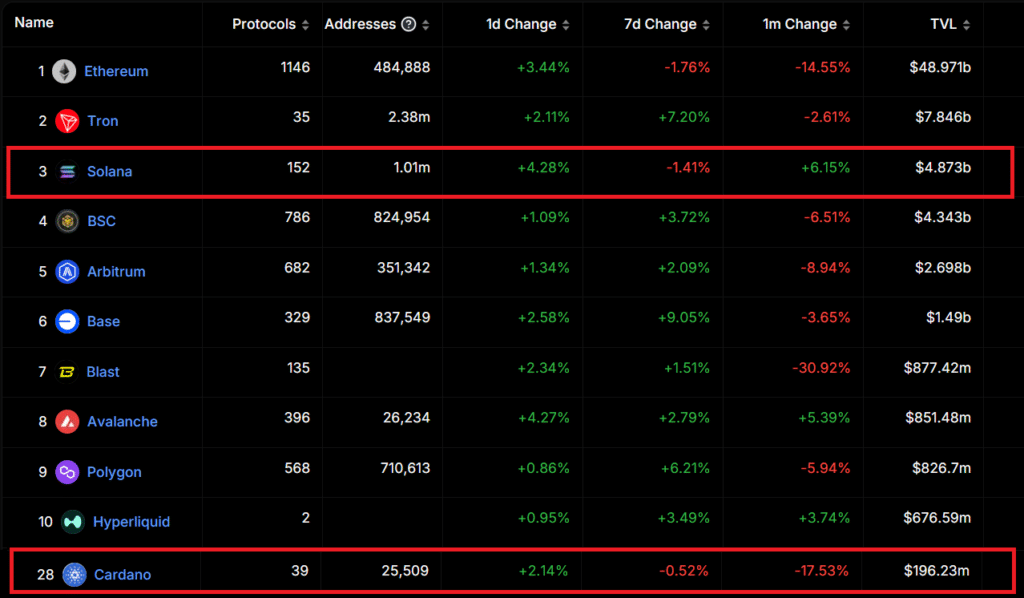Viewport: 1024px width, 598px height.
Task: Sort by 7d Change column
Action: [666, 24]
